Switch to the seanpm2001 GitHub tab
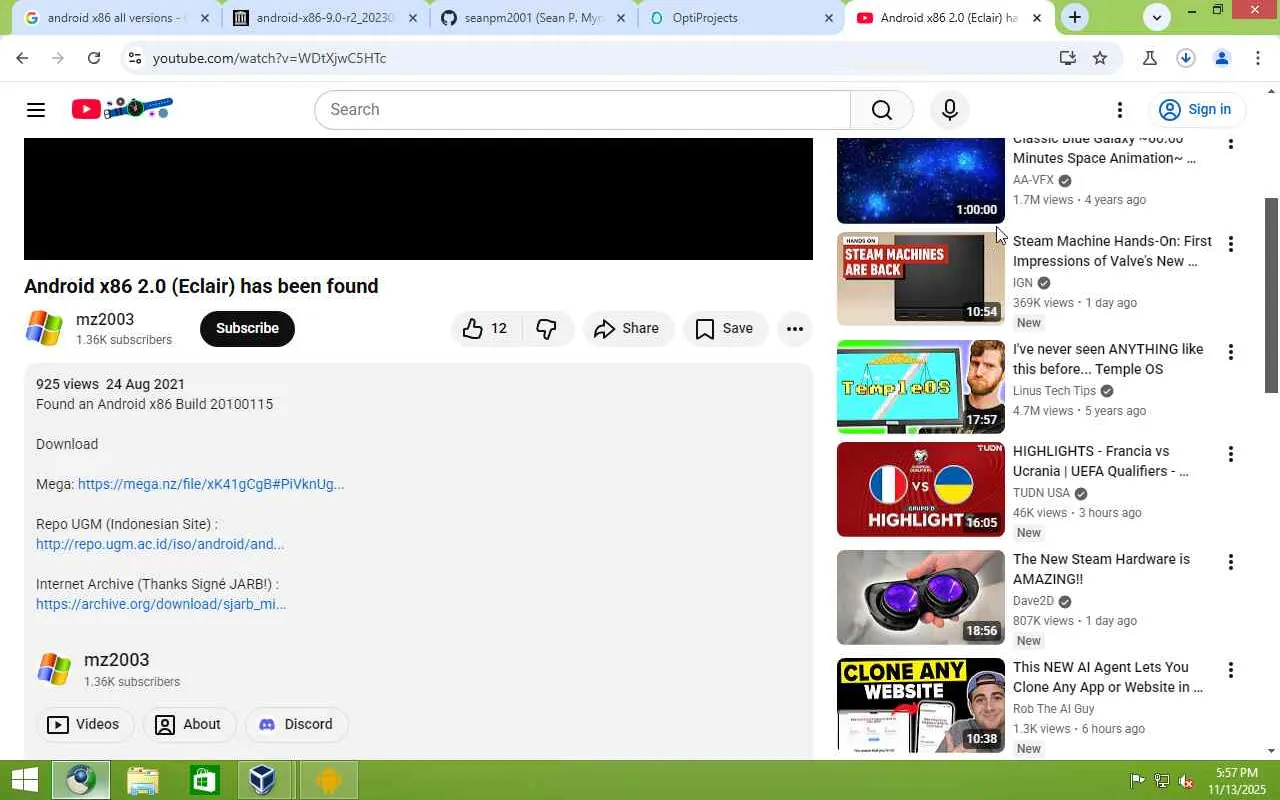The height and width of the screenshot is (800, 1280). 533,18
